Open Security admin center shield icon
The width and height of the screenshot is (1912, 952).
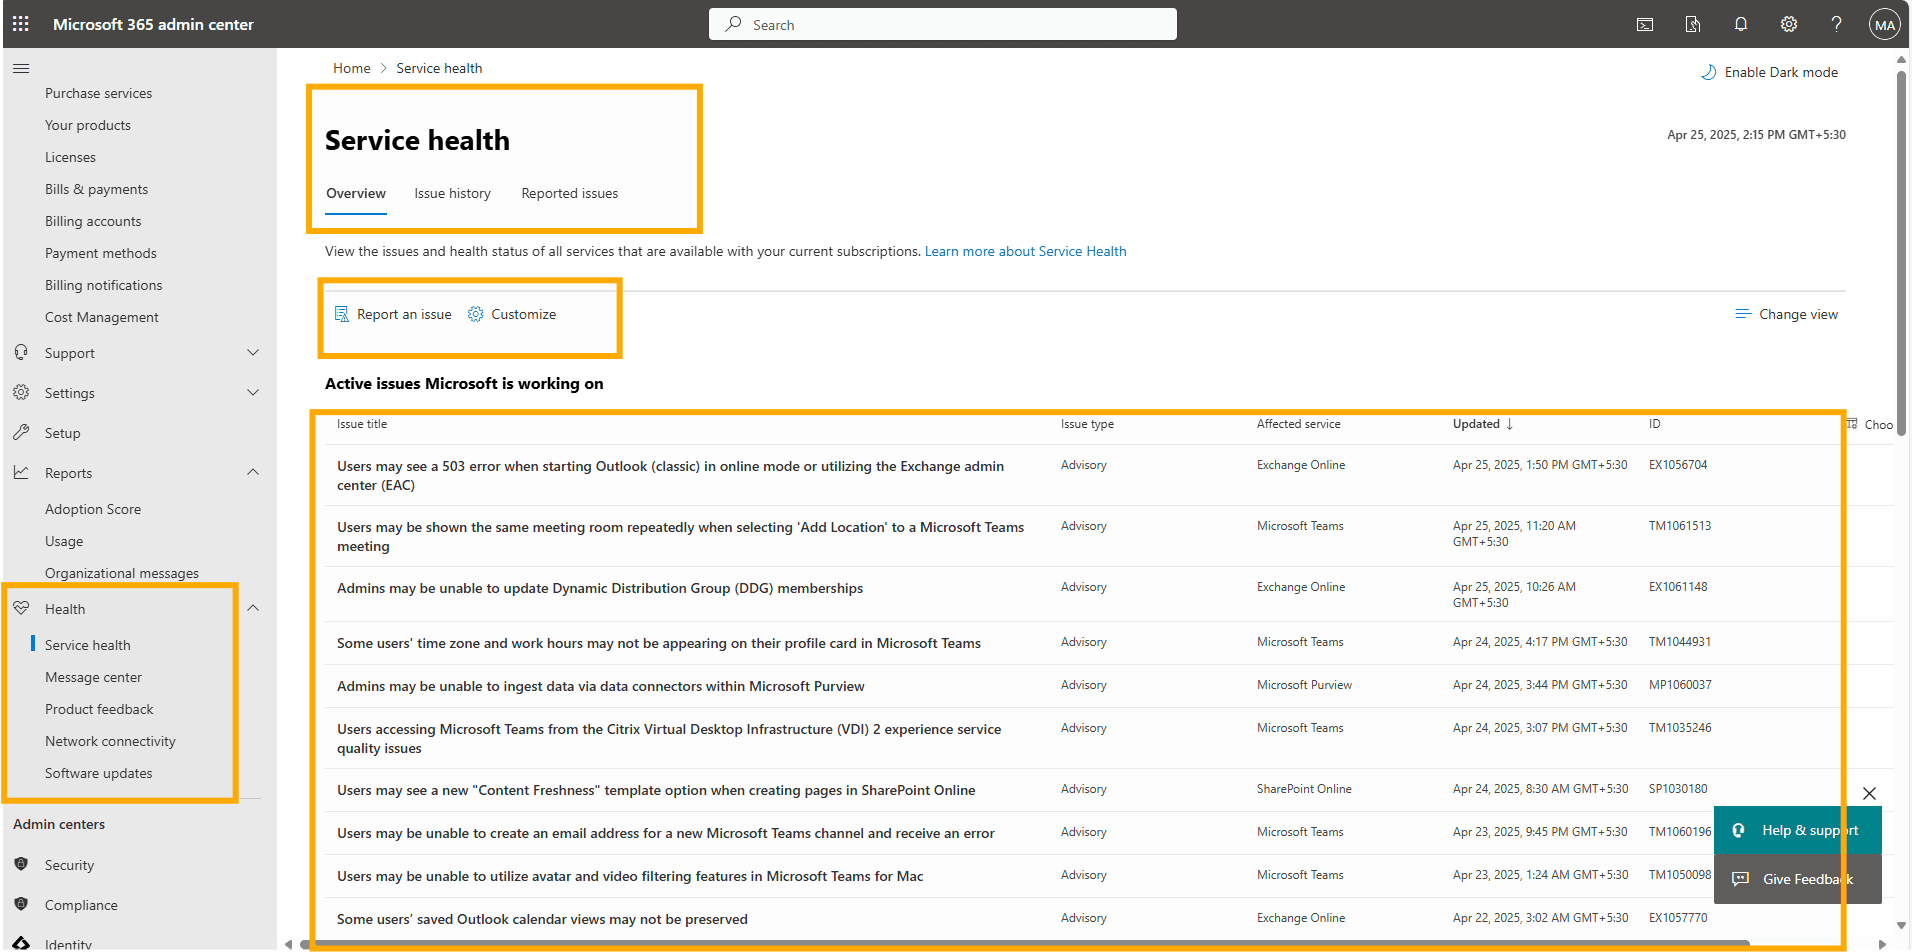click(x=21, y=864)
